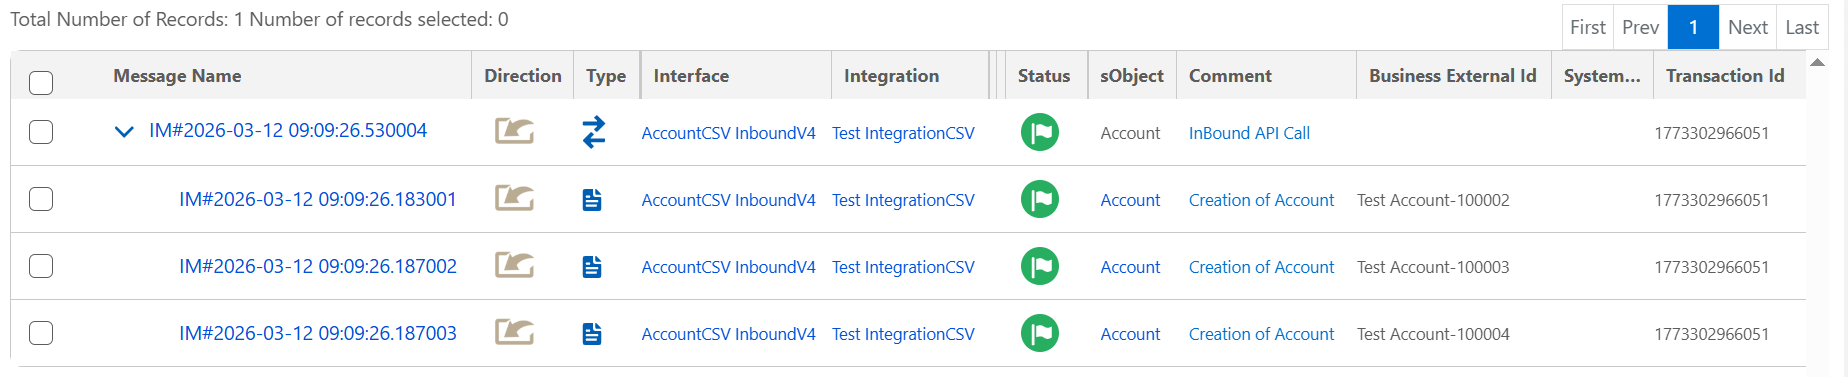Sort by sObject column header
The height and width of the screenshot is (377, 1848).
1132,76
